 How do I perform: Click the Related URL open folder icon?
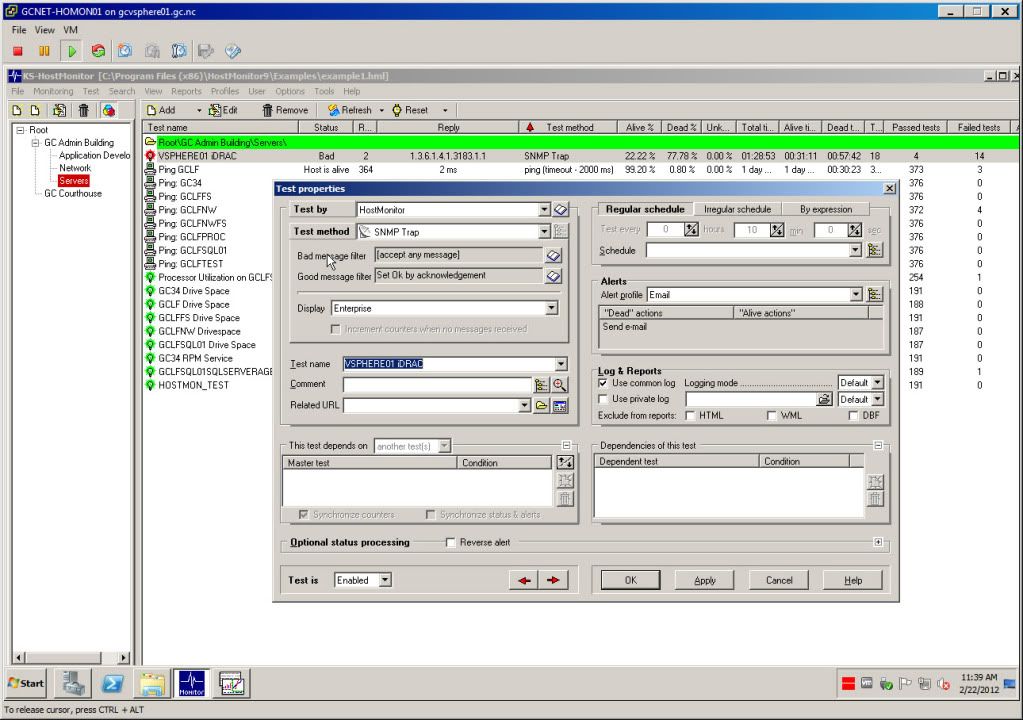coord(541,406)
